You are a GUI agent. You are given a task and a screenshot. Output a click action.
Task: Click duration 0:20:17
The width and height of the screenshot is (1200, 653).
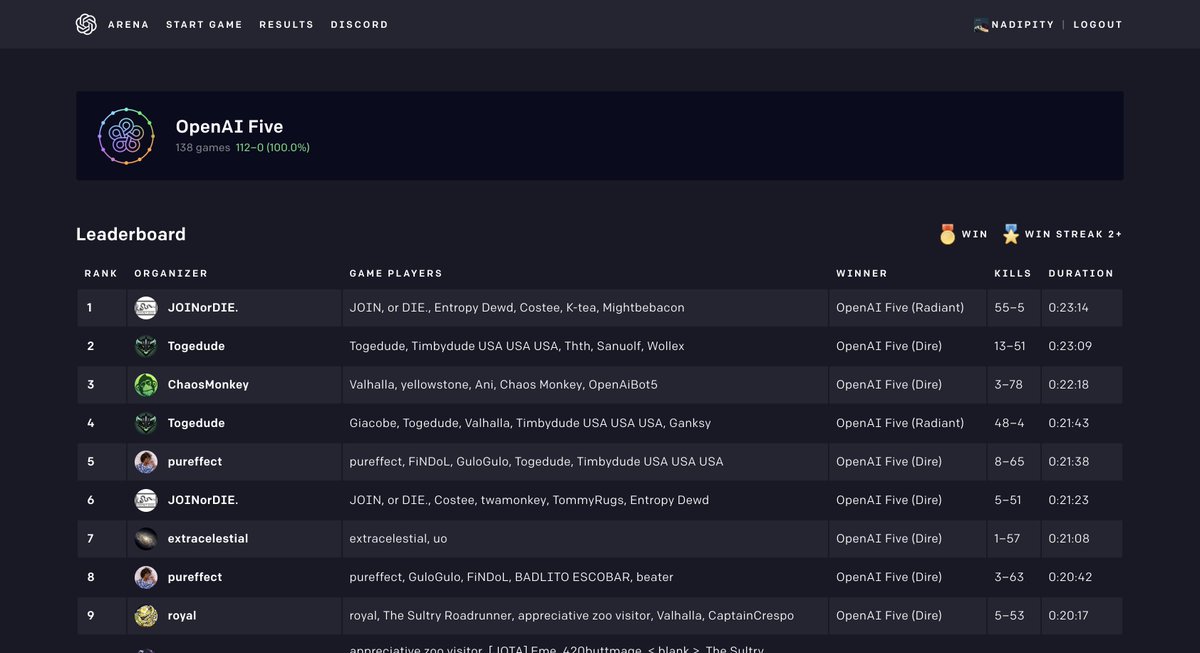coord(1068,616)
